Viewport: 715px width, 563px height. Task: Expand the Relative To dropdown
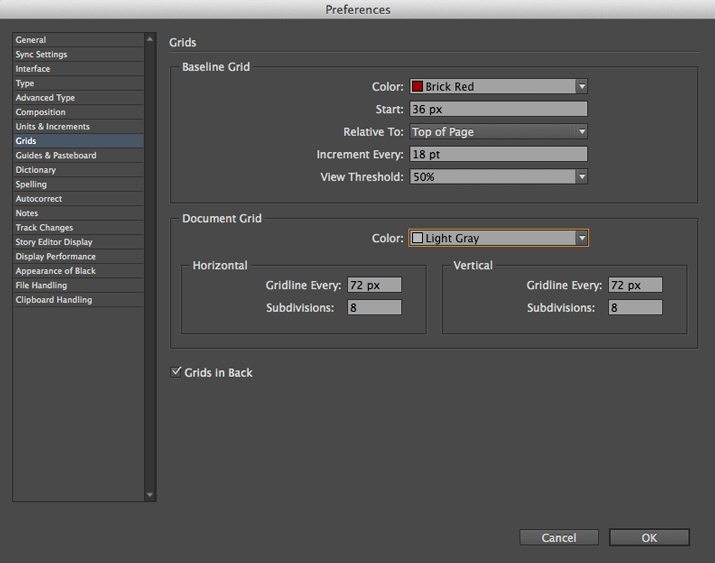point(498,132)
